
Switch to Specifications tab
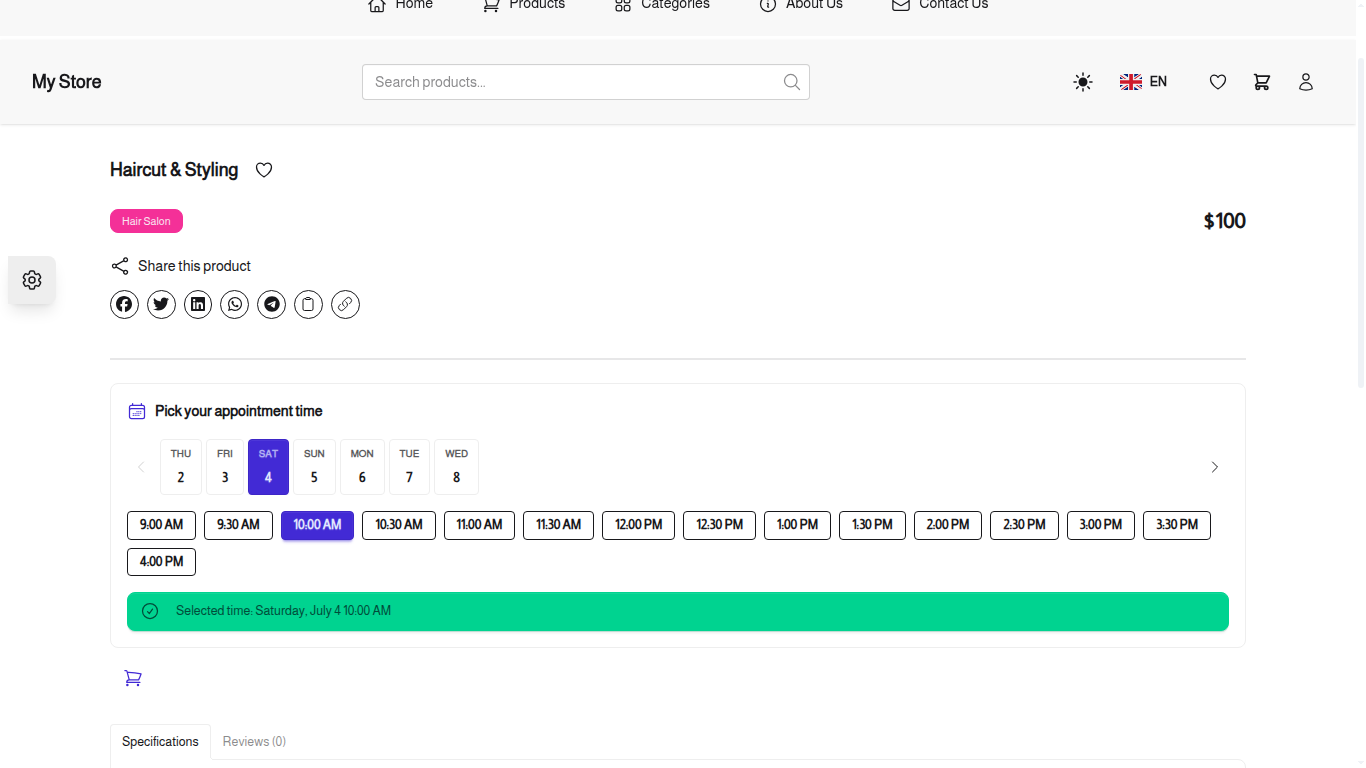(160, 742)
